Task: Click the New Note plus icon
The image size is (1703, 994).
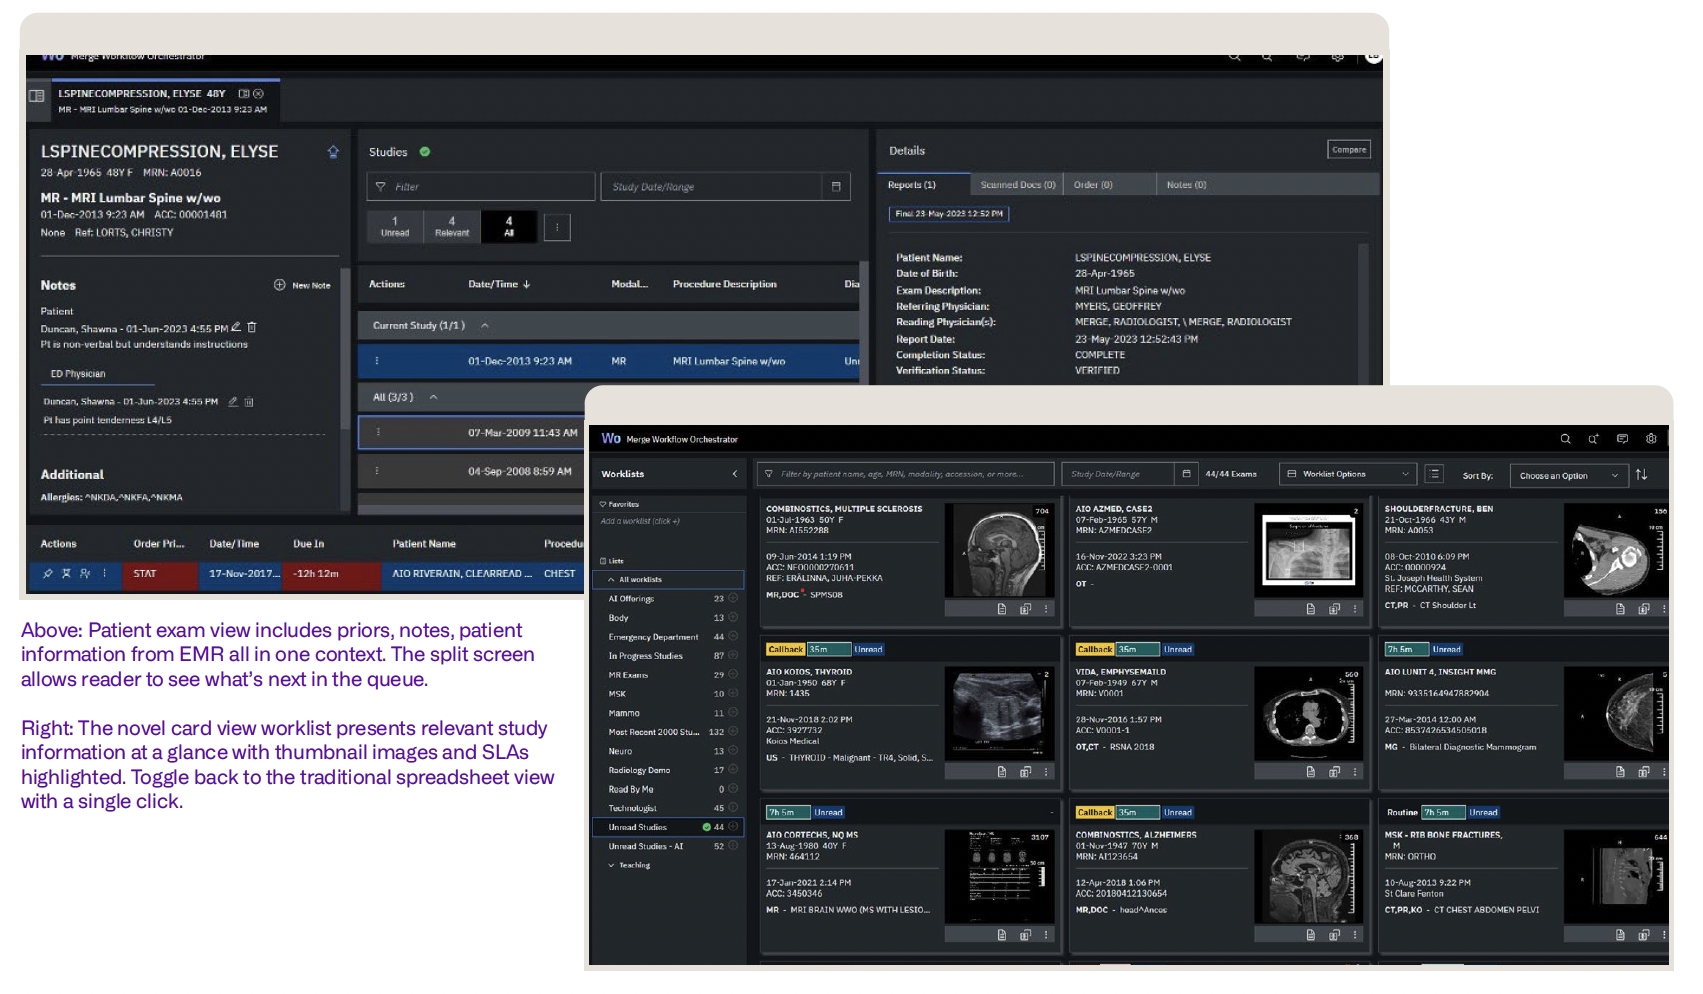Action: [x=280, y=285]
